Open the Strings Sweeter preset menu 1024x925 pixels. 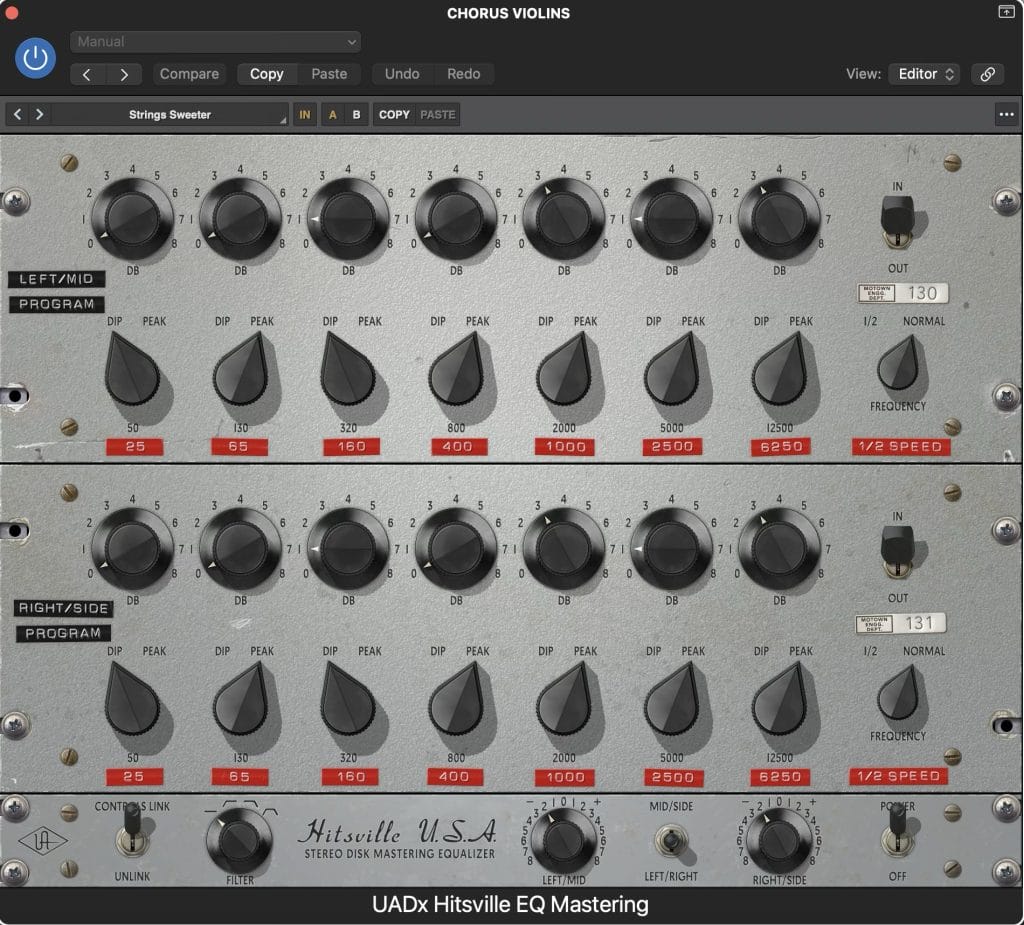click(170, 114)
